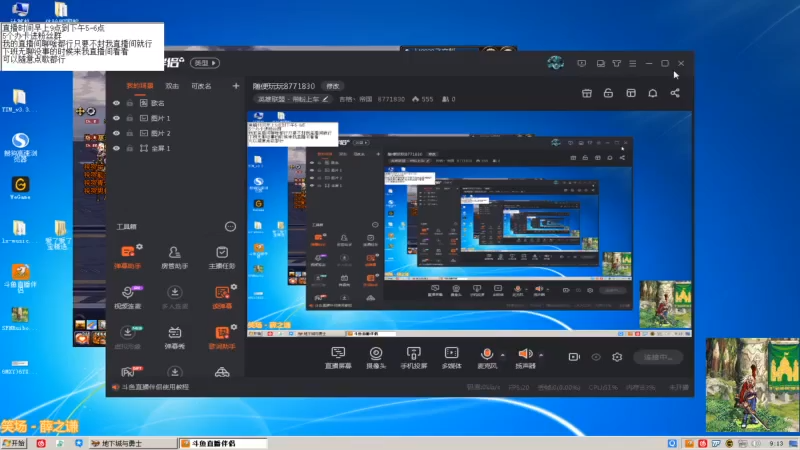Add 摄像头 camera source

pyautogui.click(x=376, y=358)
